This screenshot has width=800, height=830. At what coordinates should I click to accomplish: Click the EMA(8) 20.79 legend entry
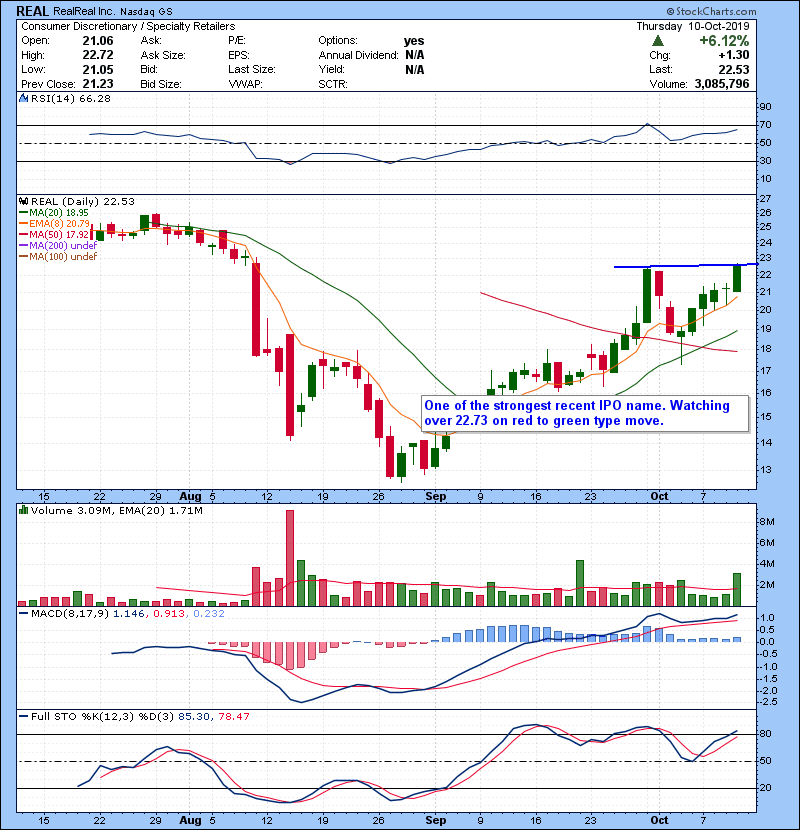(x=55, y=224)
